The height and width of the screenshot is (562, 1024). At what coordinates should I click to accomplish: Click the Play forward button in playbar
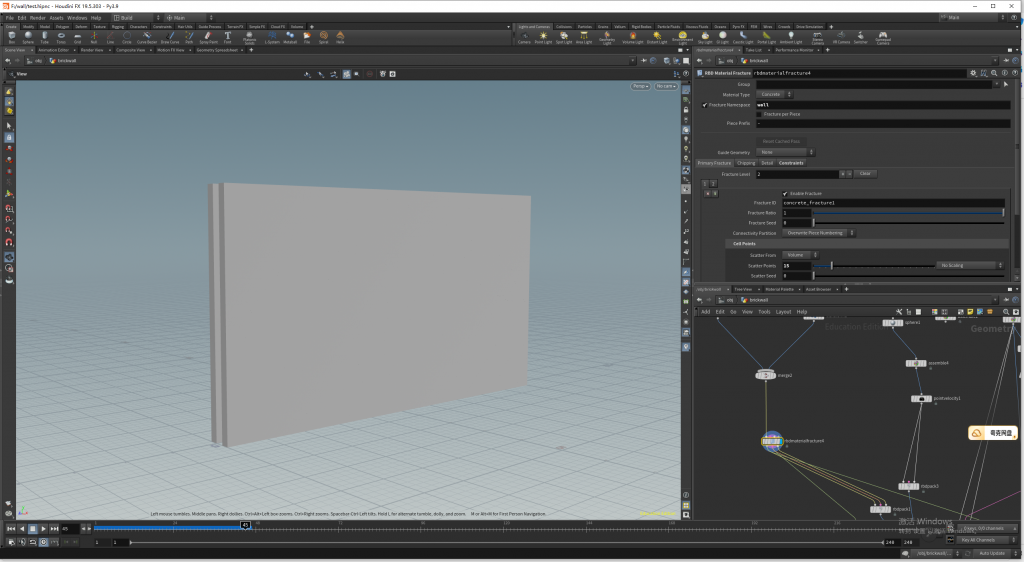point(43,529)
